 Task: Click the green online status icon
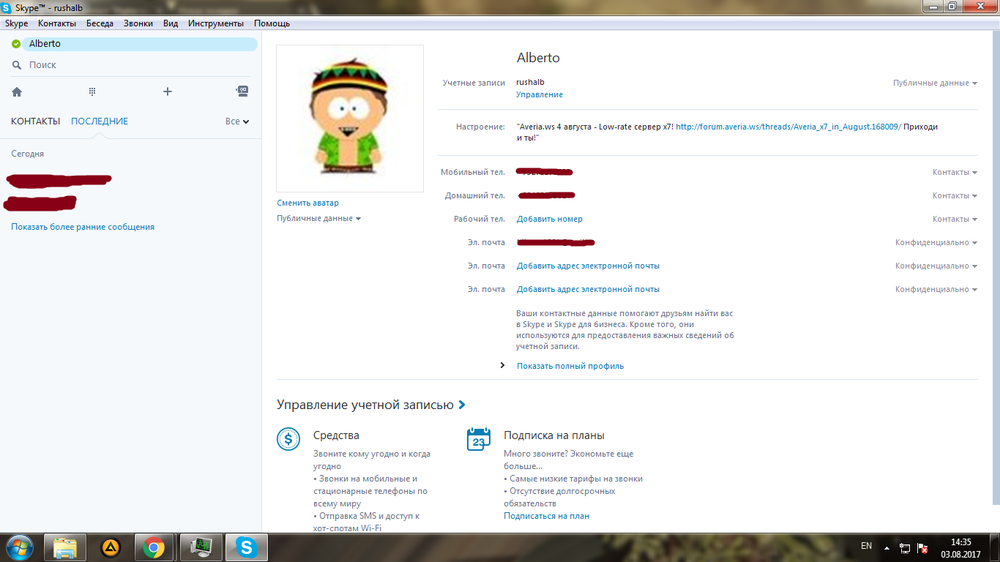click(16, 44)
